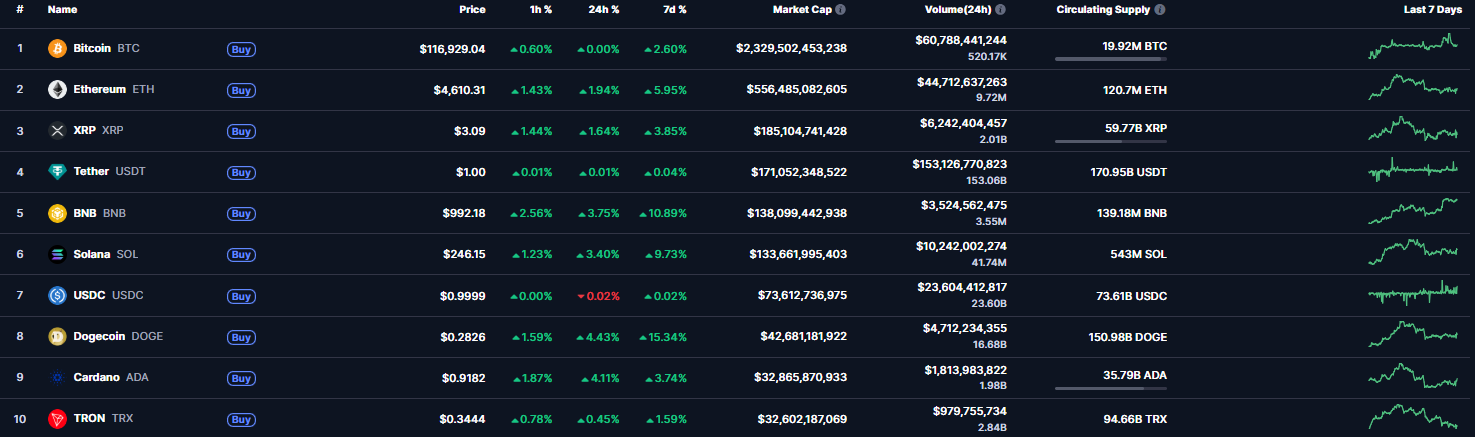Click the Solana coin logo
This screenshot has width=1475, height=437.
click(57, 254)
